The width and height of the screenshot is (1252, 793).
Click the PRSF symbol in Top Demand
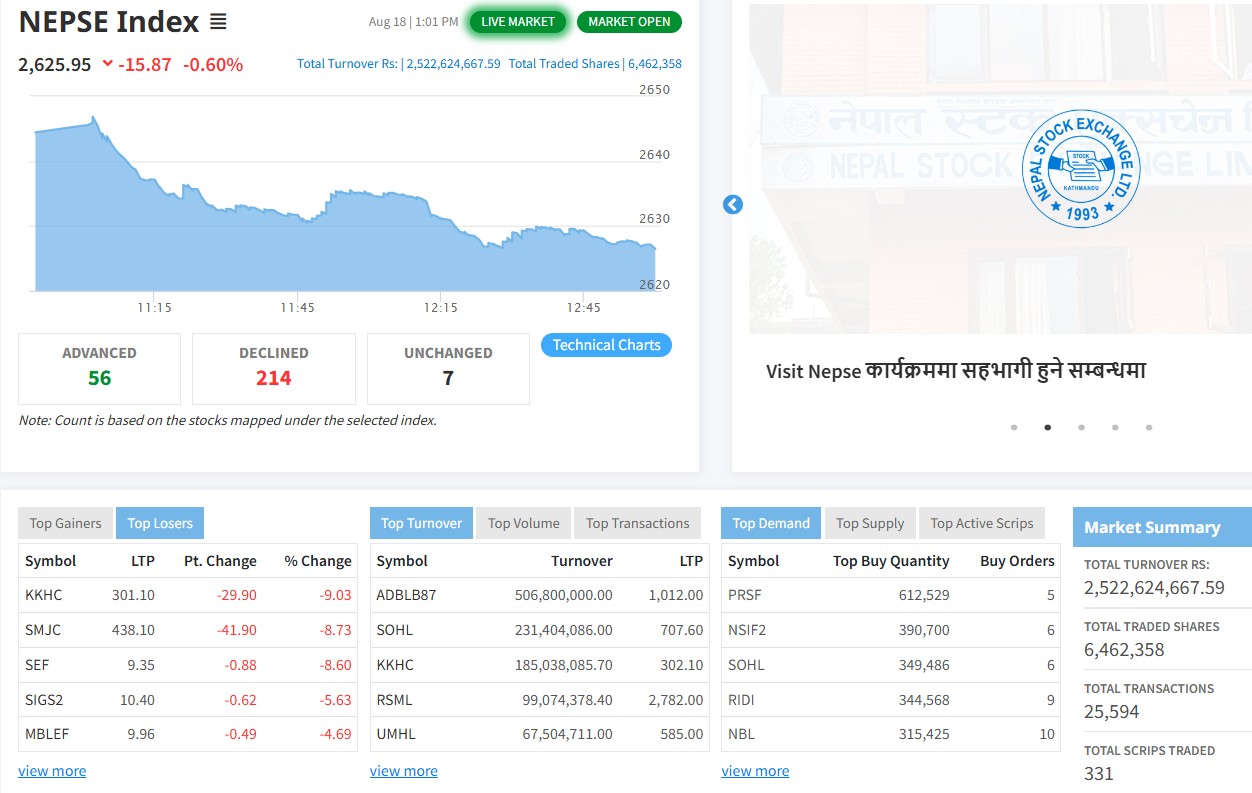(745, 595)
